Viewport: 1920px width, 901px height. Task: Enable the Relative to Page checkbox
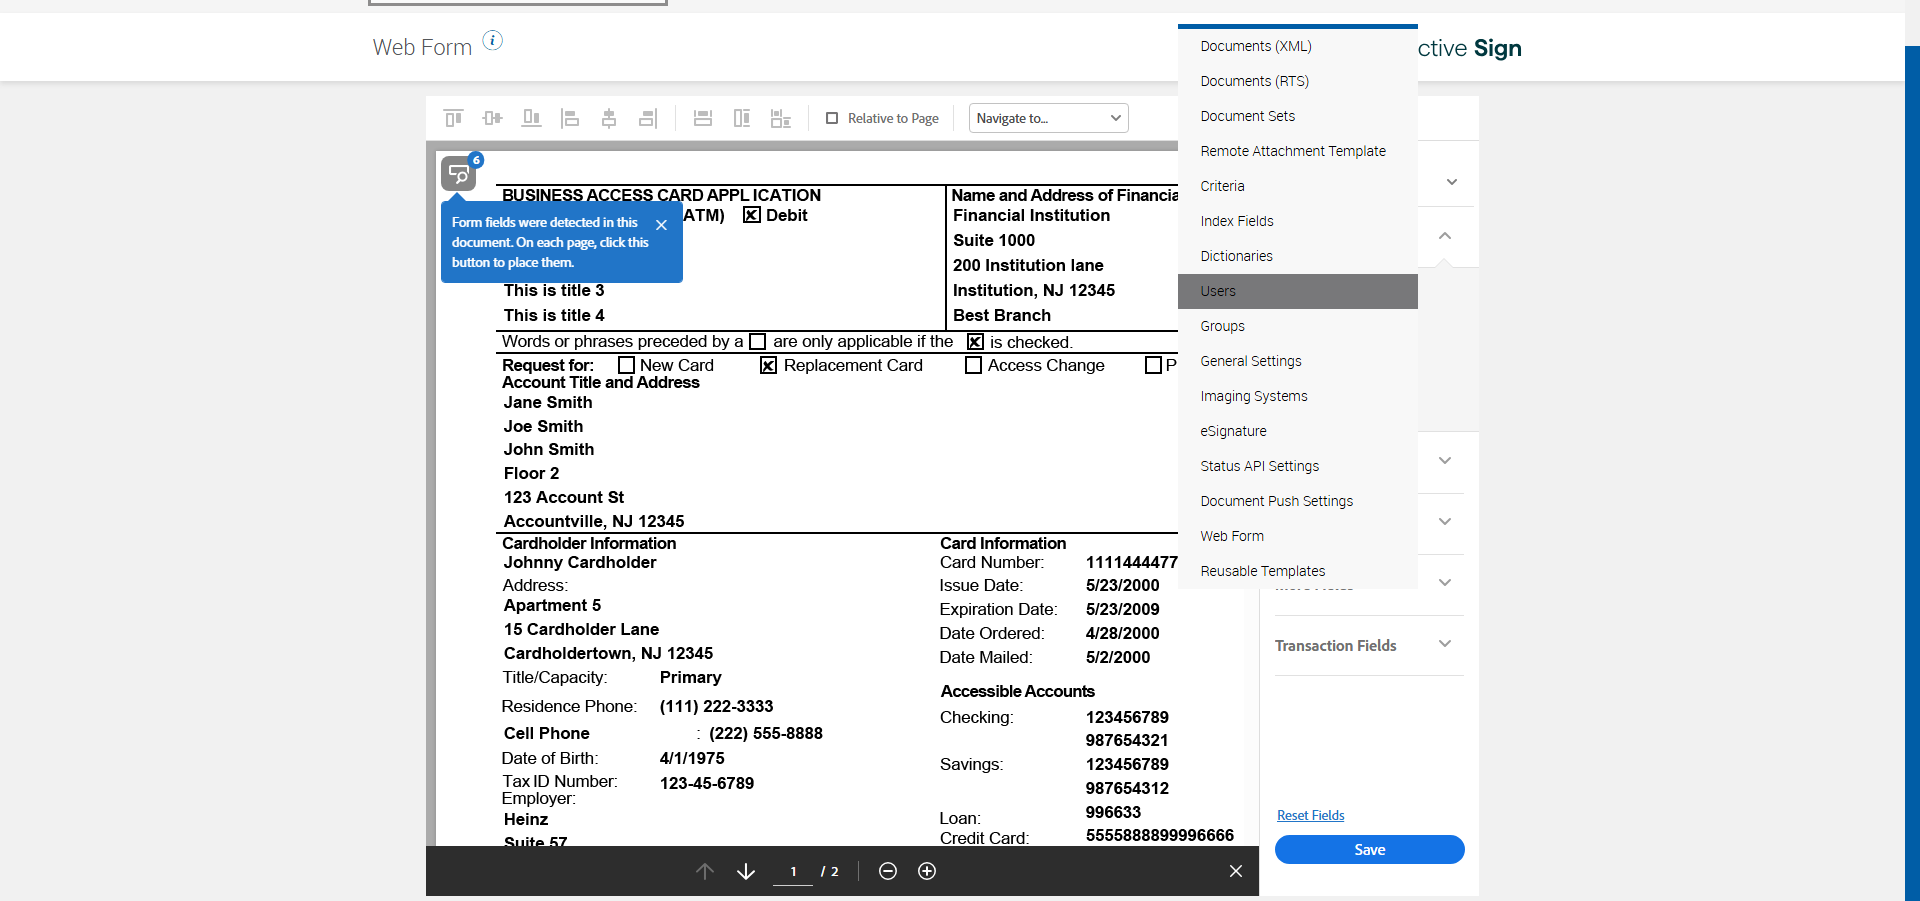pos(832,118)
